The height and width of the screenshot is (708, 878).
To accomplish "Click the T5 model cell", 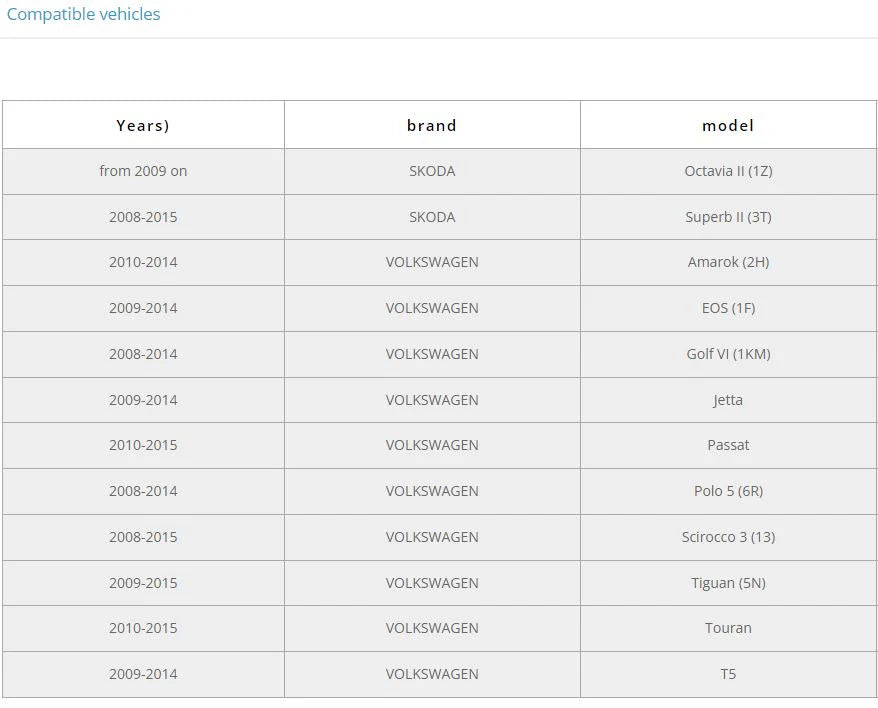I will coord(728,674).
